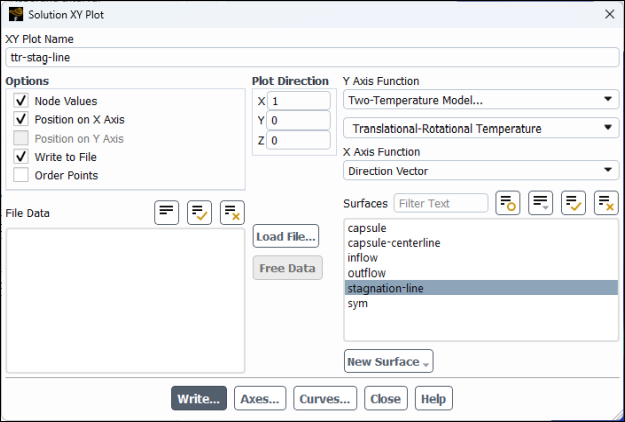The height and width of the screenshot is (422, 625).
Task: Open the Two-Temperature Model dropdown
Action: [x=480, y=100]
